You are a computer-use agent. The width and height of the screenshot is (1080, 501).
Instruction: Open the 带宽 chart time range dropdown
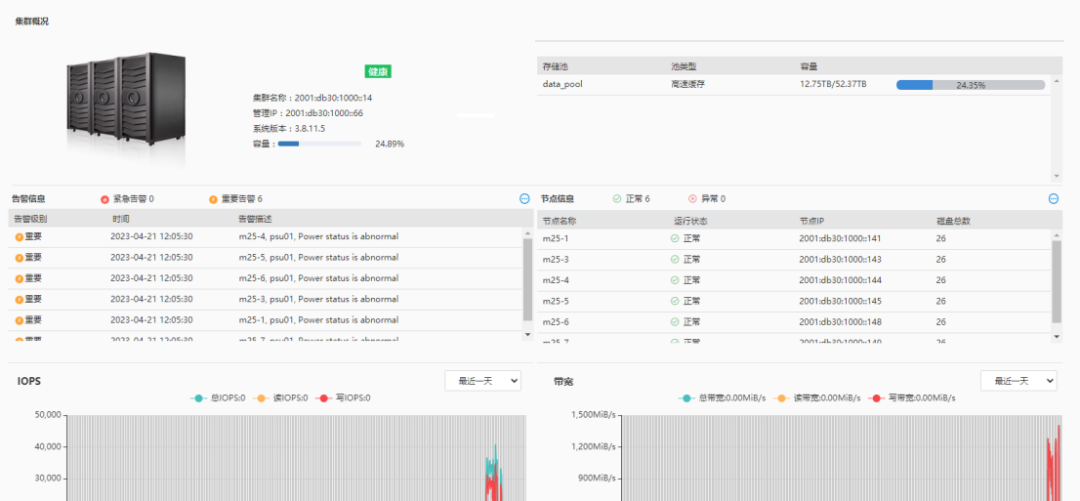click(1018, 381)
